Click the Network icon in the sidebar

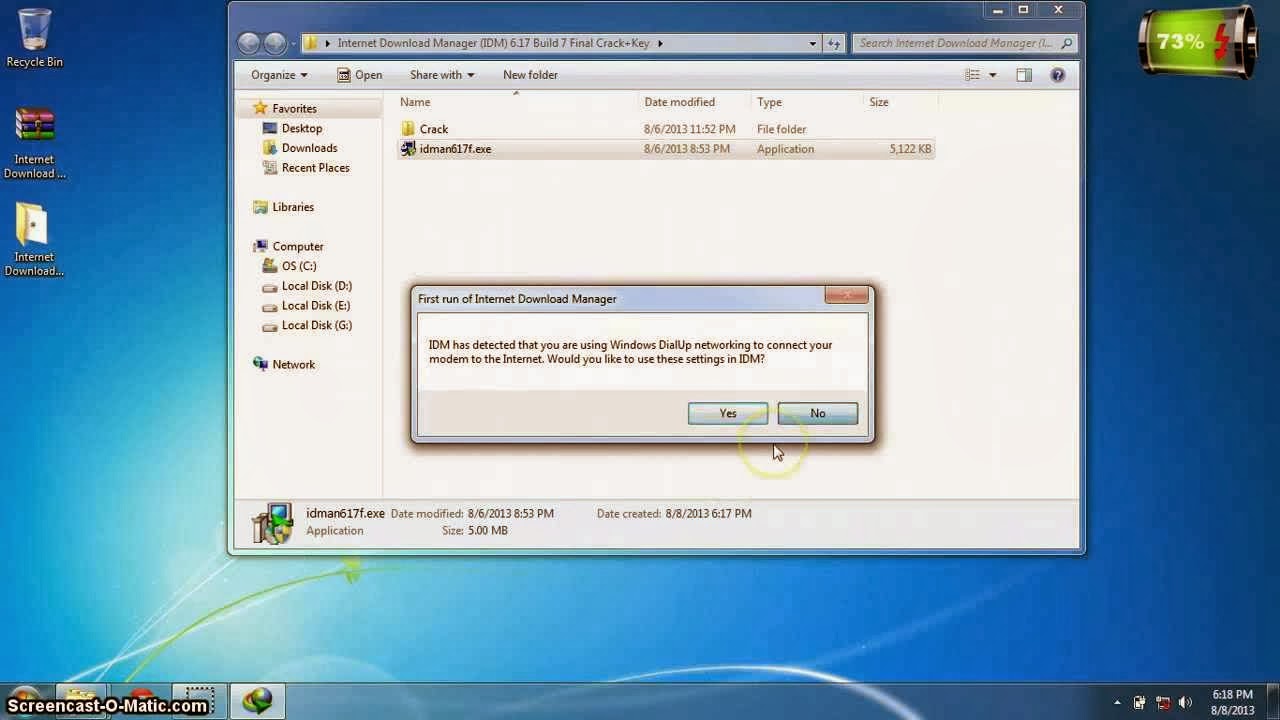260,364
